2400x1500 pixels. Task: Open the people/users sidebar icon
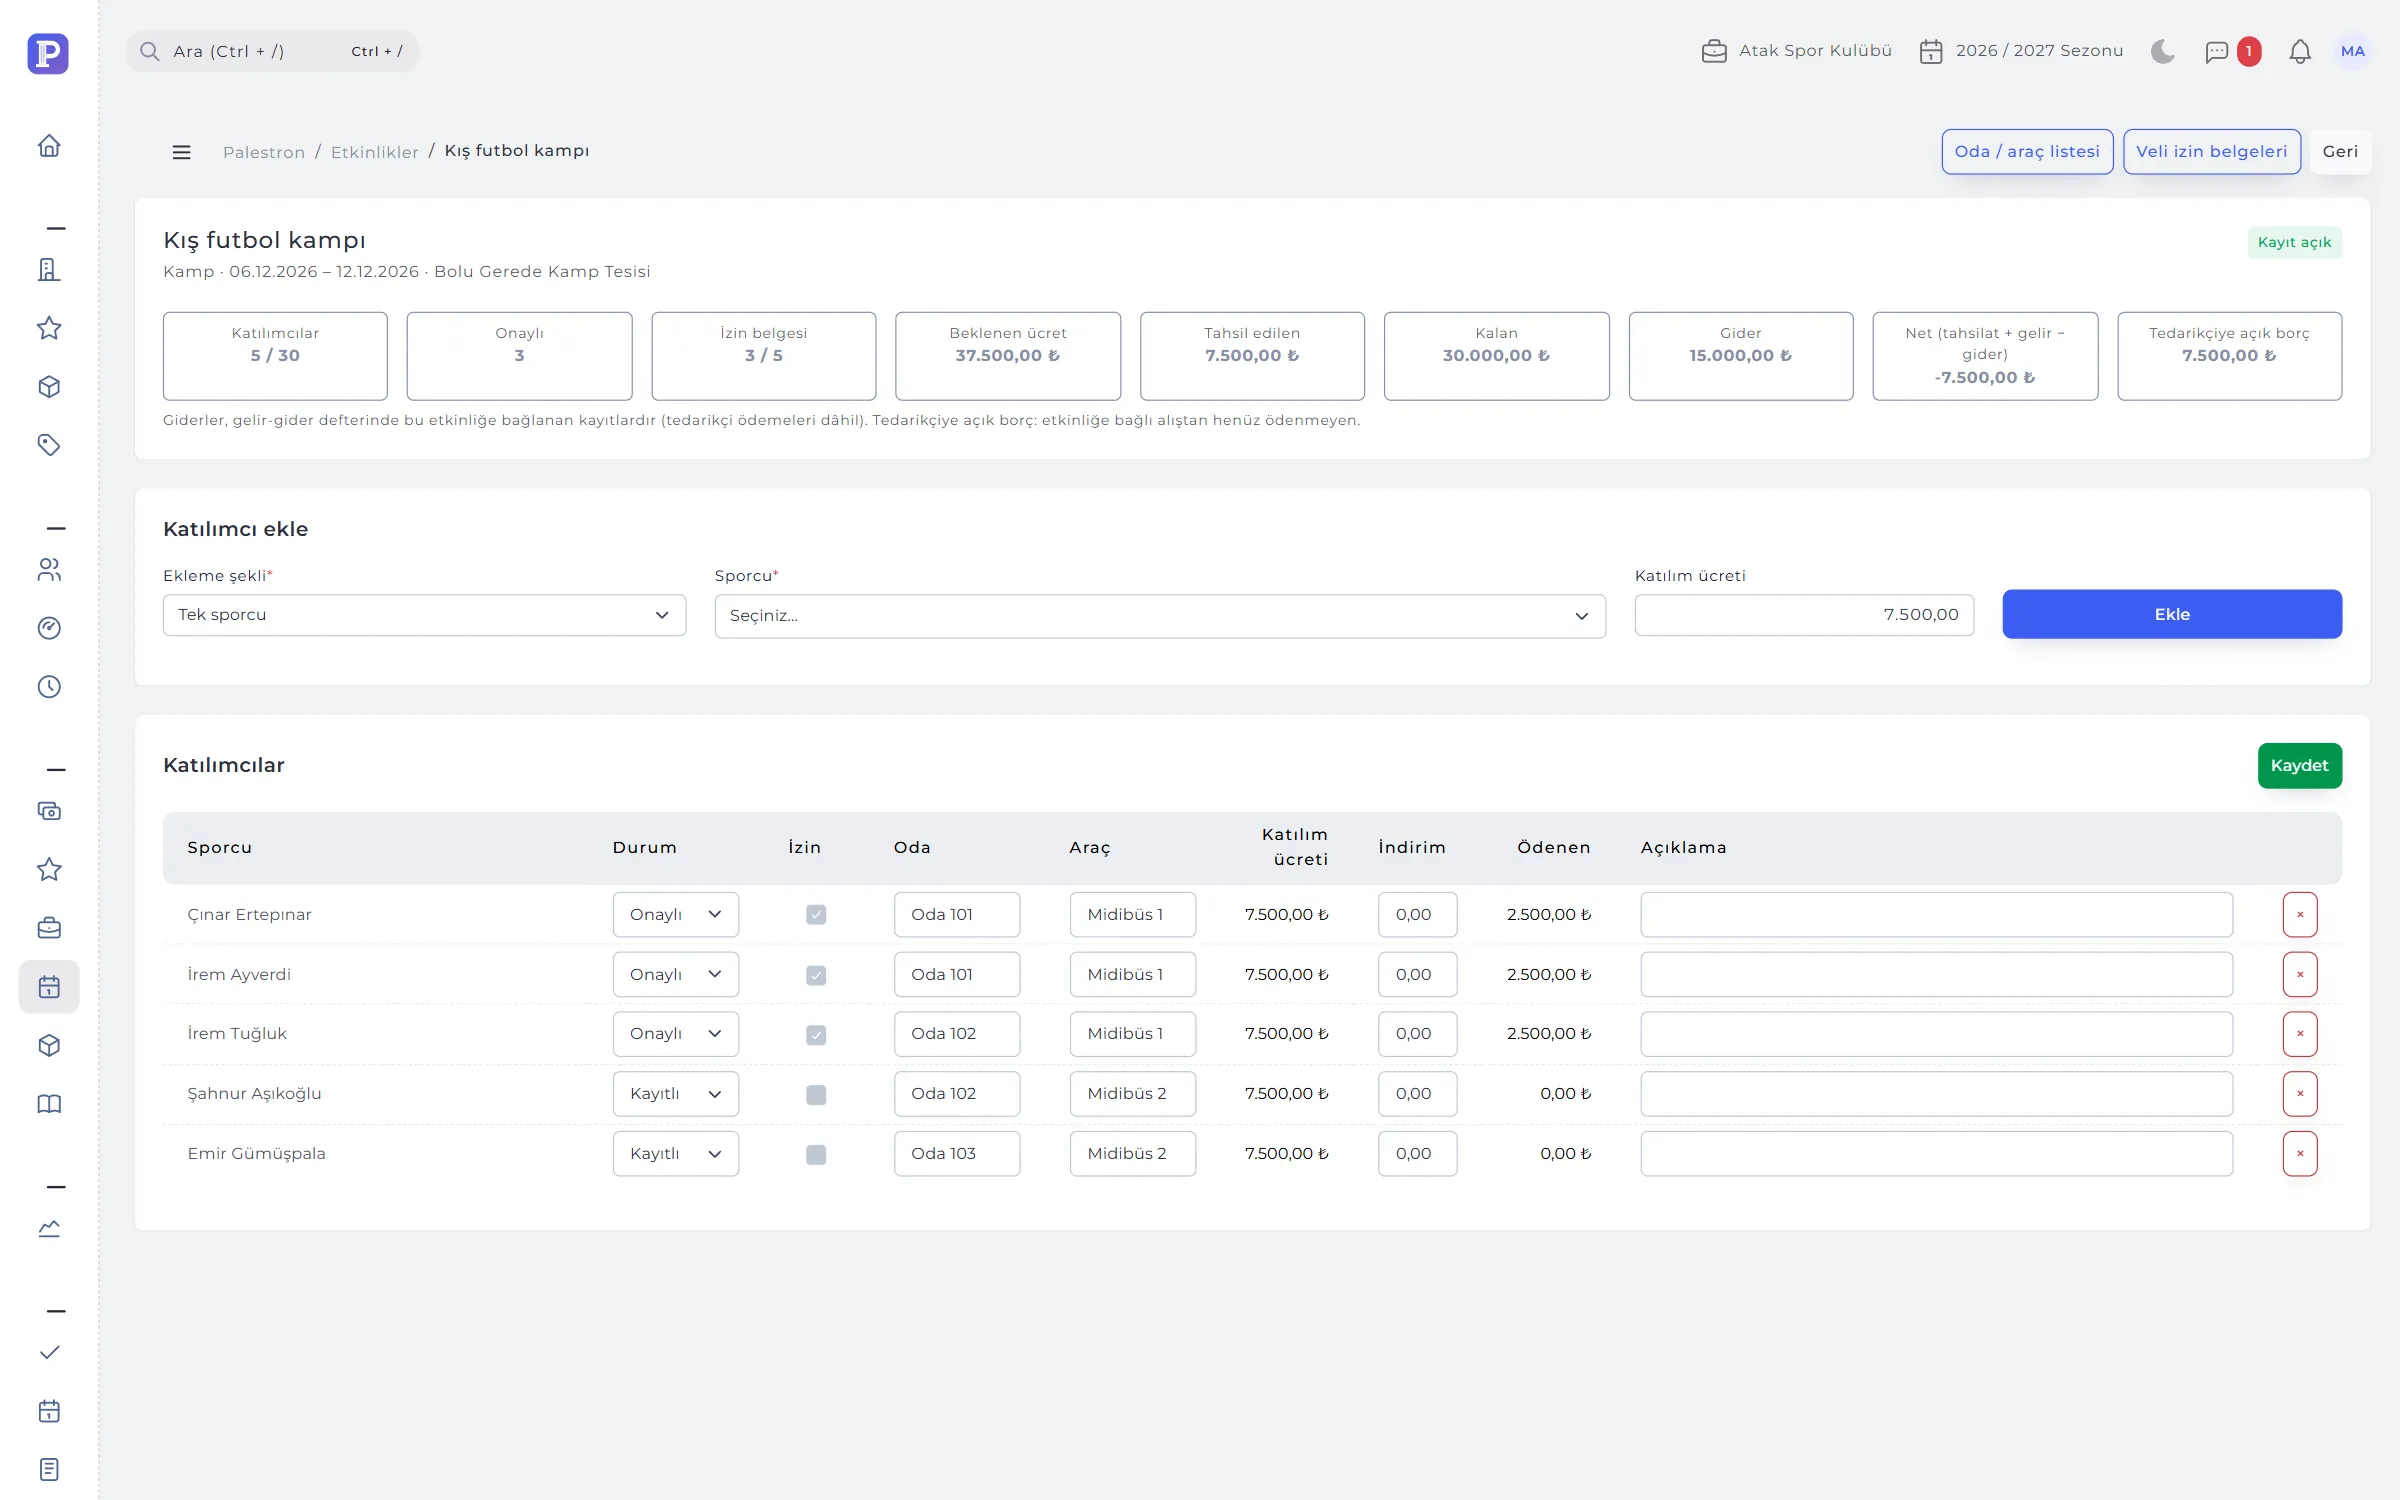(x=49, y=570)
